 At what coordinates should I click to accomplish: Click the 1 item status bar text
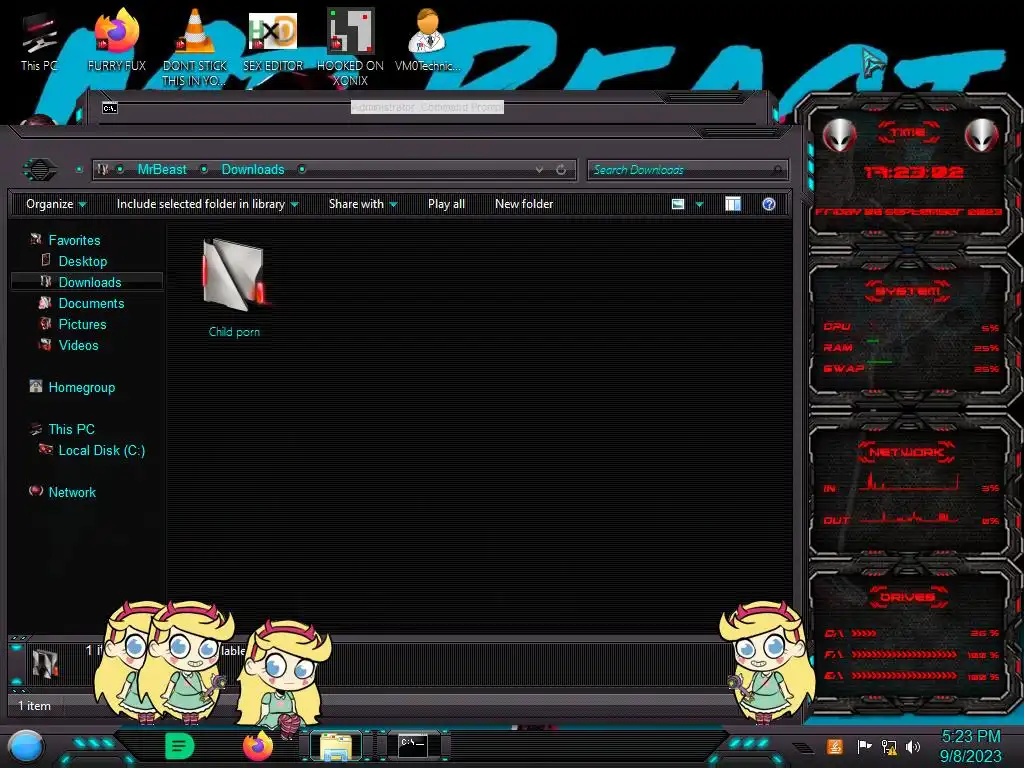[x=35, y=706]
